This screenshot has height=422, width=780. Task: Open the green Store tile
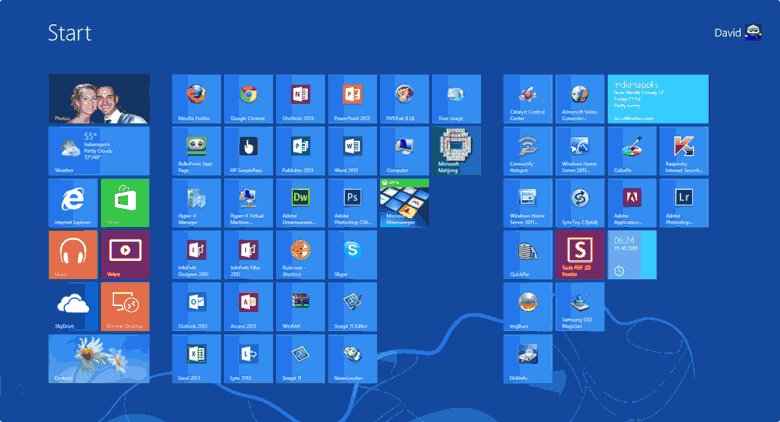pos(125,203)
